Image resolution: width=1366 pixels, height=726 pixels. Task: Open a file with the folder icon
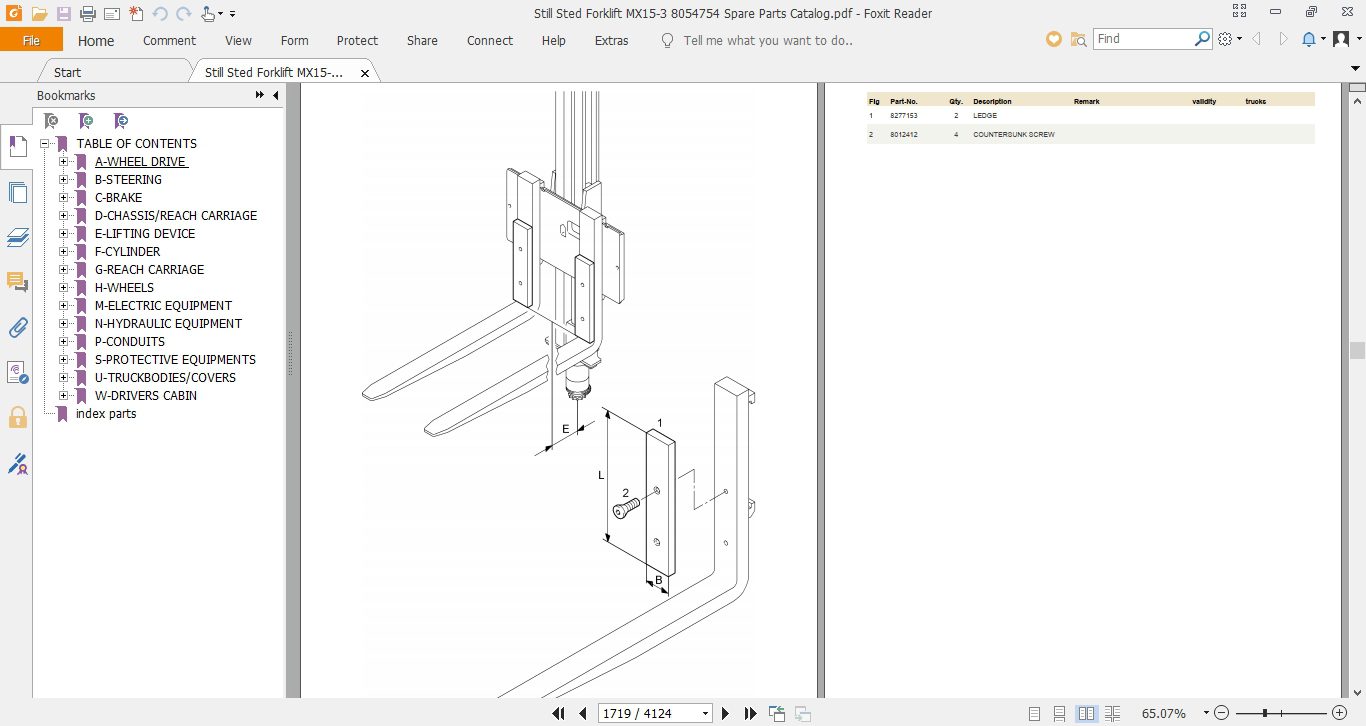[39, 14]
